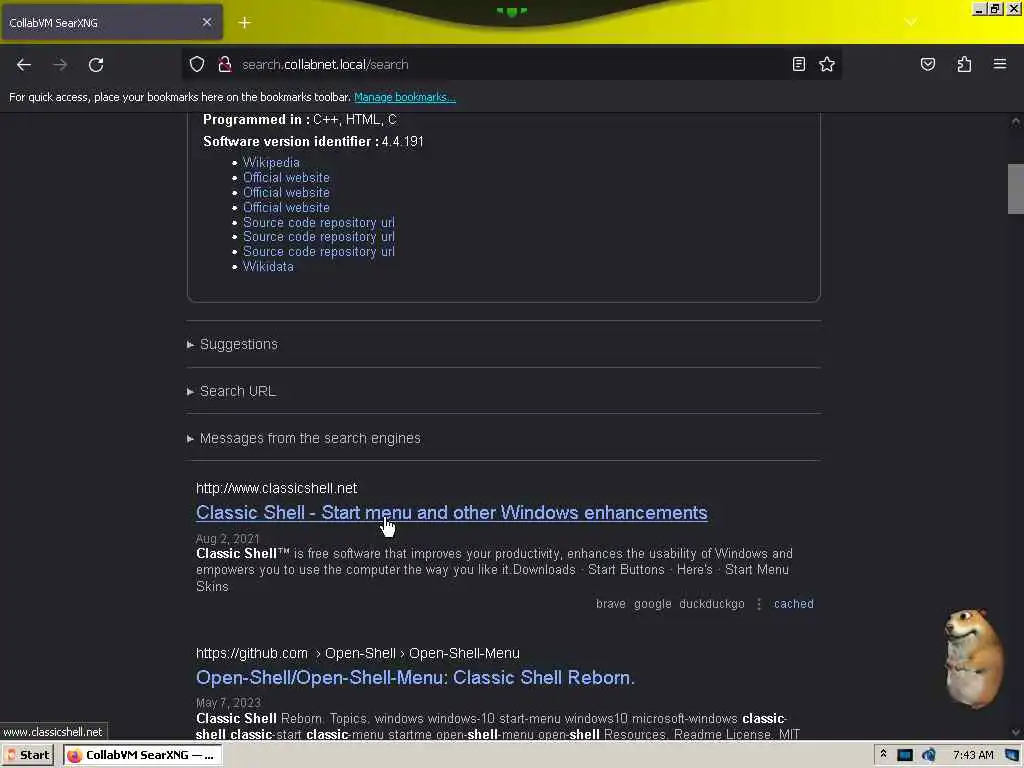
Task: Open a new tab with the plus button
Action: click(244, 23)
